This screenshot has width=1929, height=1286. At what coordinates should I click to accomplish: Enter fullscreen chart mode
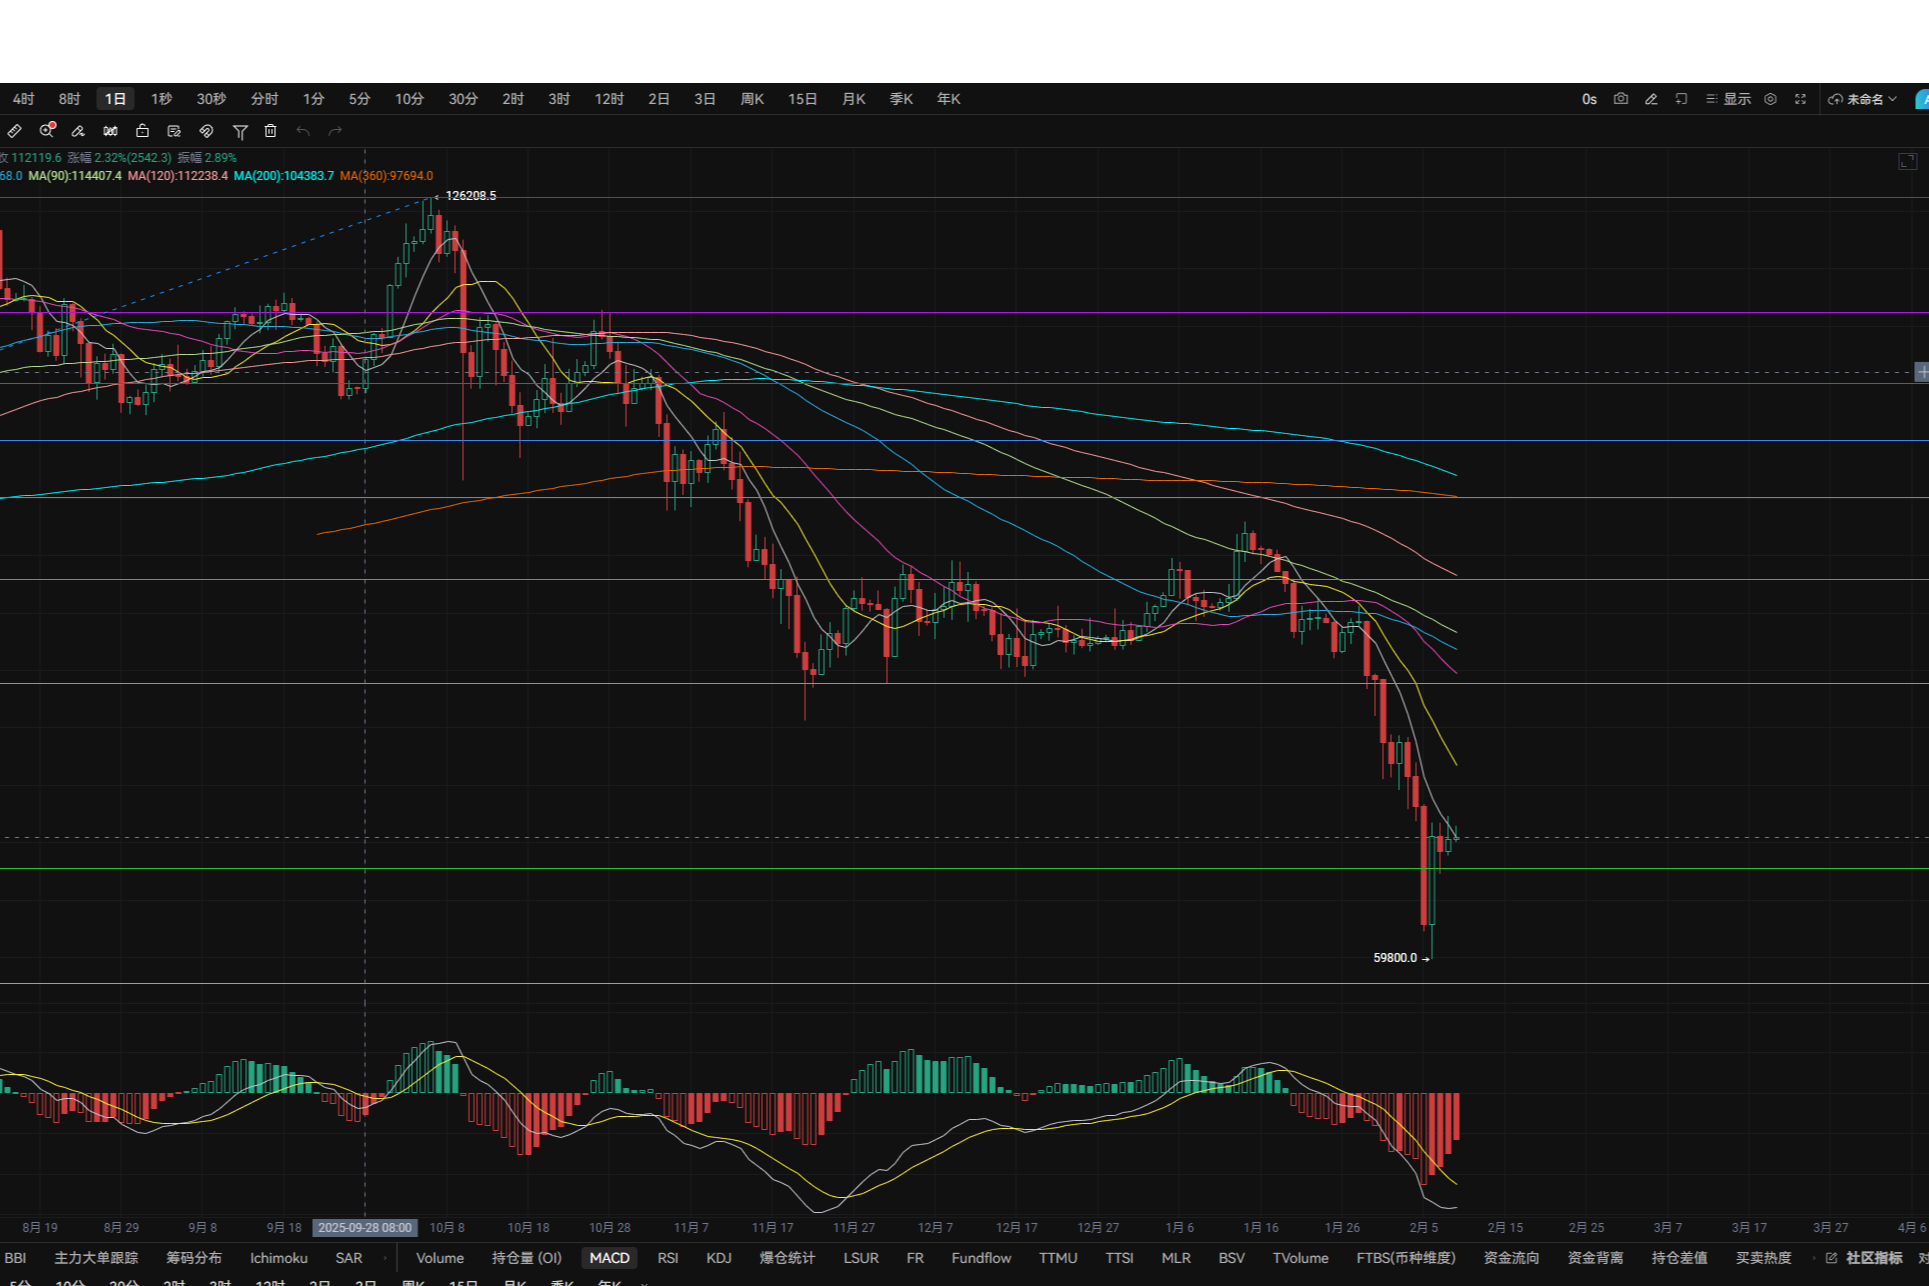click(x=1800, y=99)
